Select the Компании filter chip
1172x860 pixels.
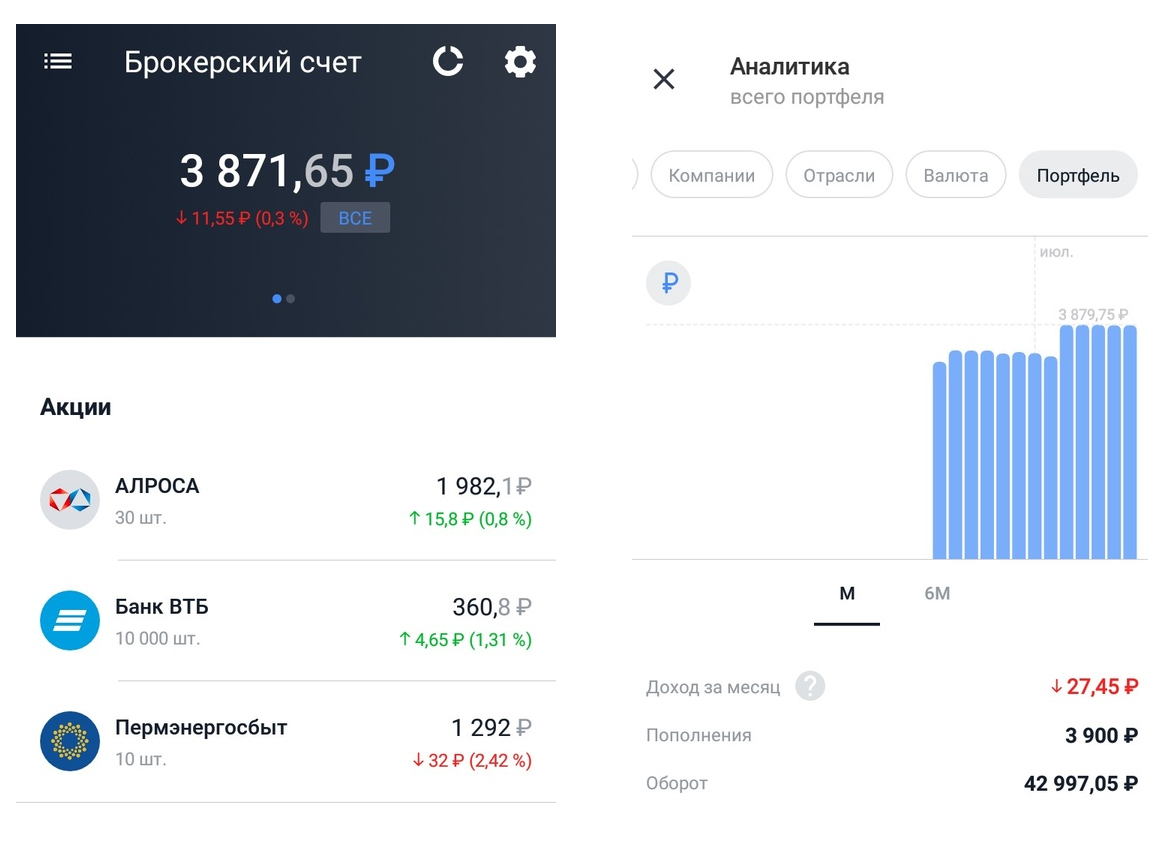coord(712,175)
